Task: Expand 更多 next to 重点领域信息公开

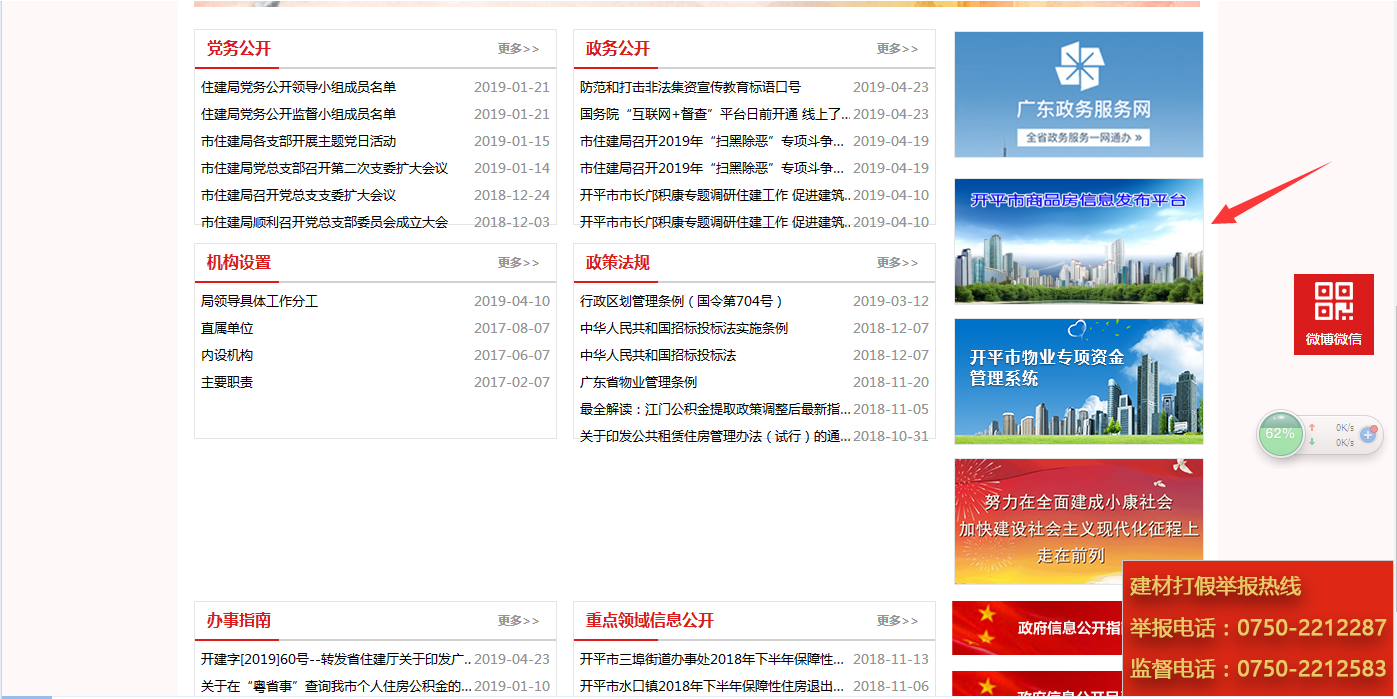Action: pos(897,621)
